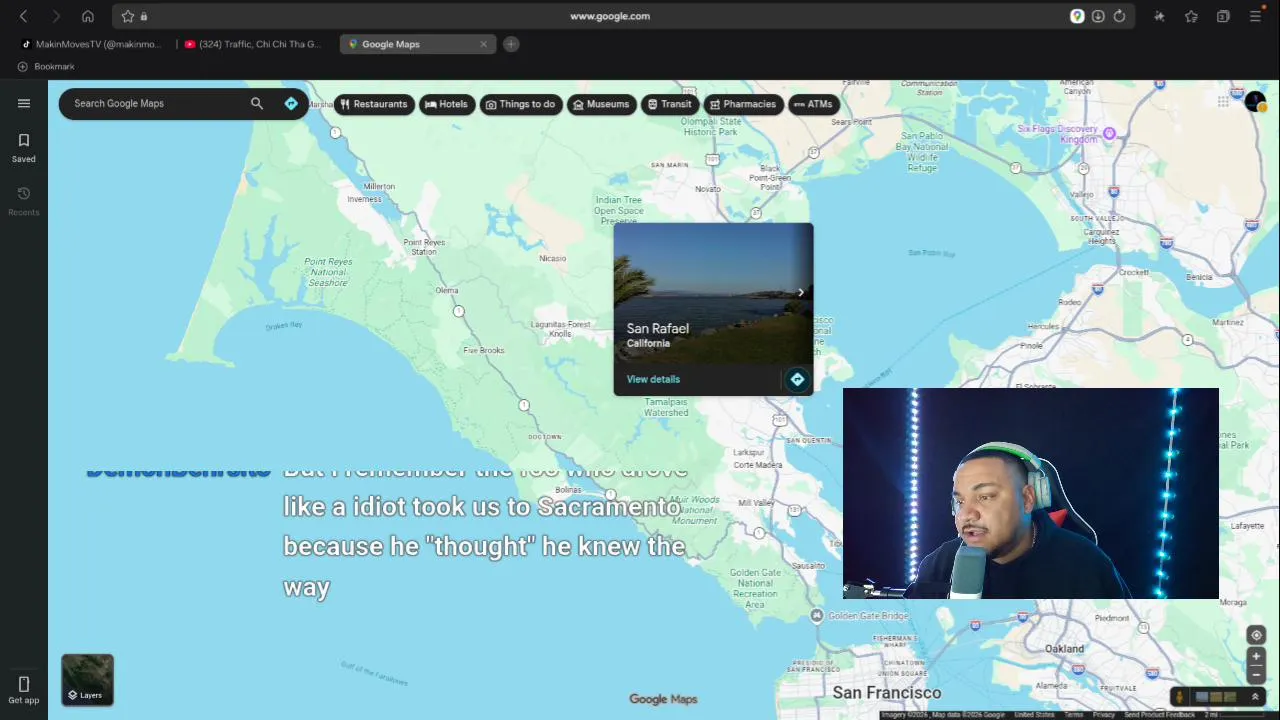Open the Saved places panel
Viewport: 1280px width, 720px height.
click(24, 148)
